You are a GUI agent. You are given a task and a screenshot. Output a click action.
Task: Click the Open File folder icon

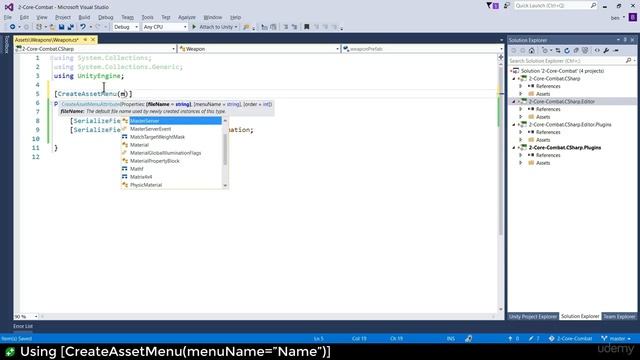point(52,27)
